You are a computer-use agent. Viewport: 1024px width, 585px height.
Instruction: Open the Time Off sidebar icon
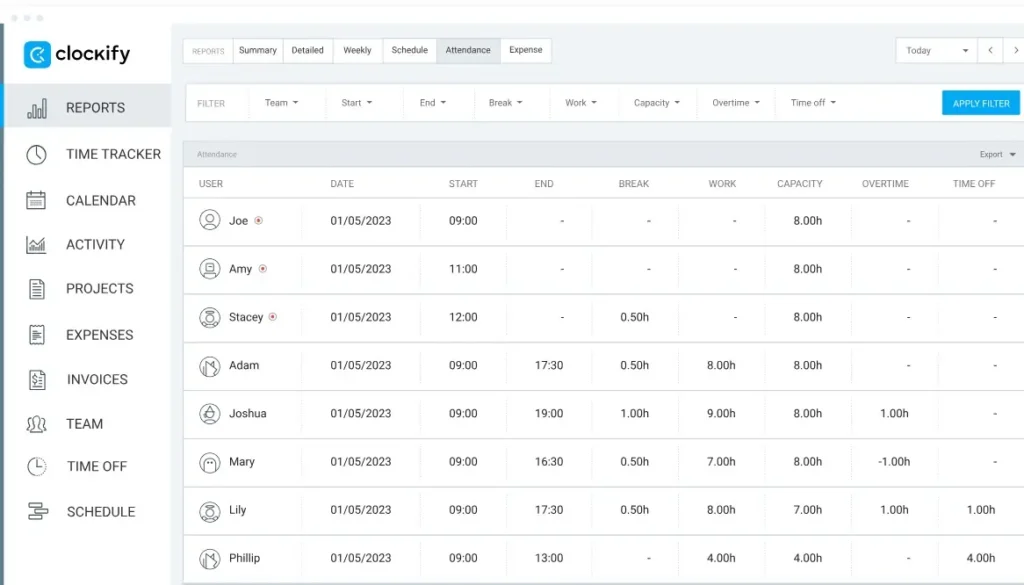[x=37, y=466]
